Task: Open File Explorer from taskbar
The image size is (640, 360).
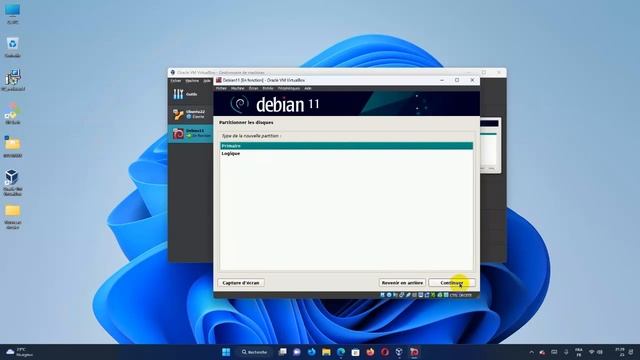Action: [x=326, y=352]
